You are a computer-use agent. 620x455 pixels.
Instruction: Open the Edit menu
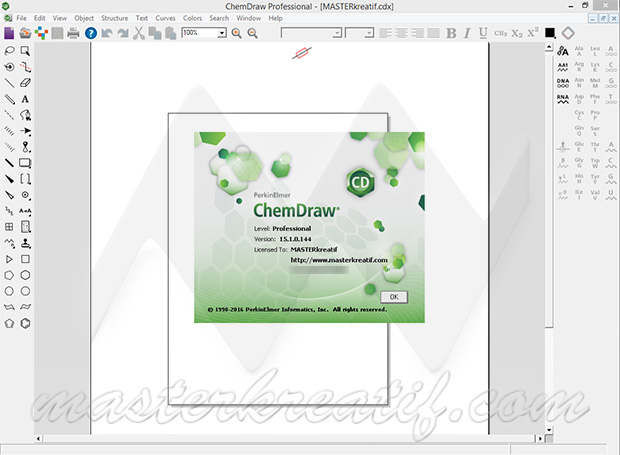pyautogui.click(x=40, y=18)
